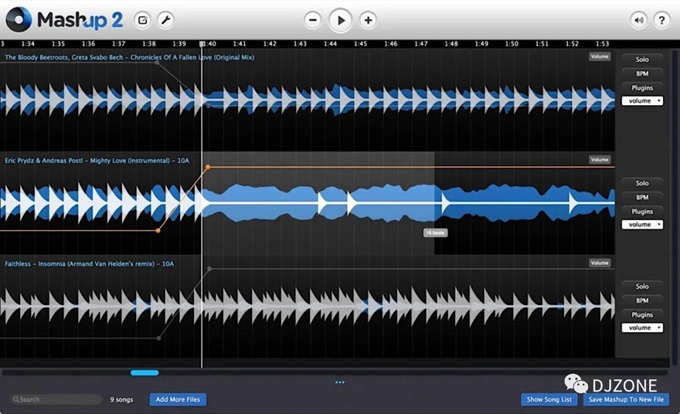The image size is (680, 414).
Task: Click the Mashup 2 logo icon
Action: click(x=18, y=20)
